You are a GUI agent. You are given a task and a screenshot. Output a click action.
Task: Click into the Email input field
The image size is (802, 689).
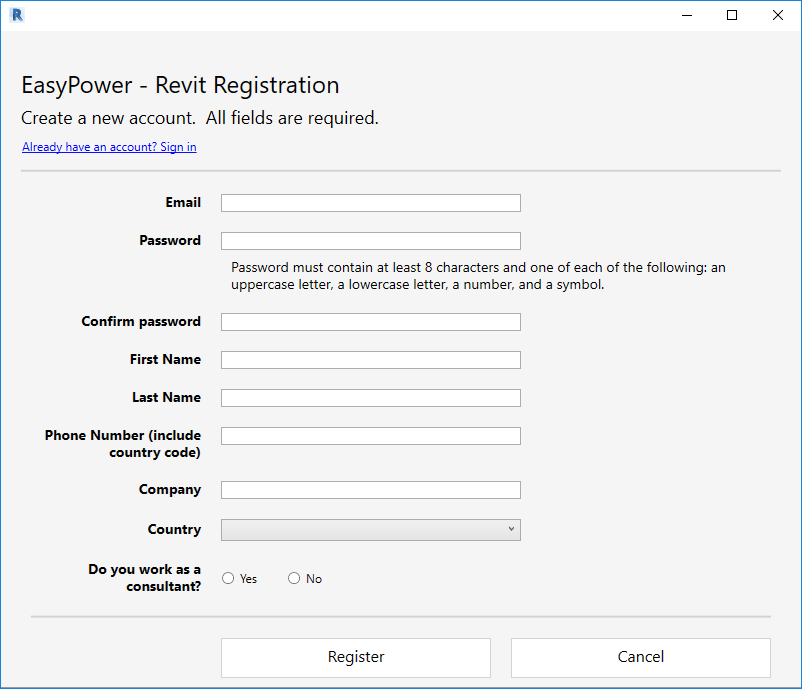pos(370,203)
